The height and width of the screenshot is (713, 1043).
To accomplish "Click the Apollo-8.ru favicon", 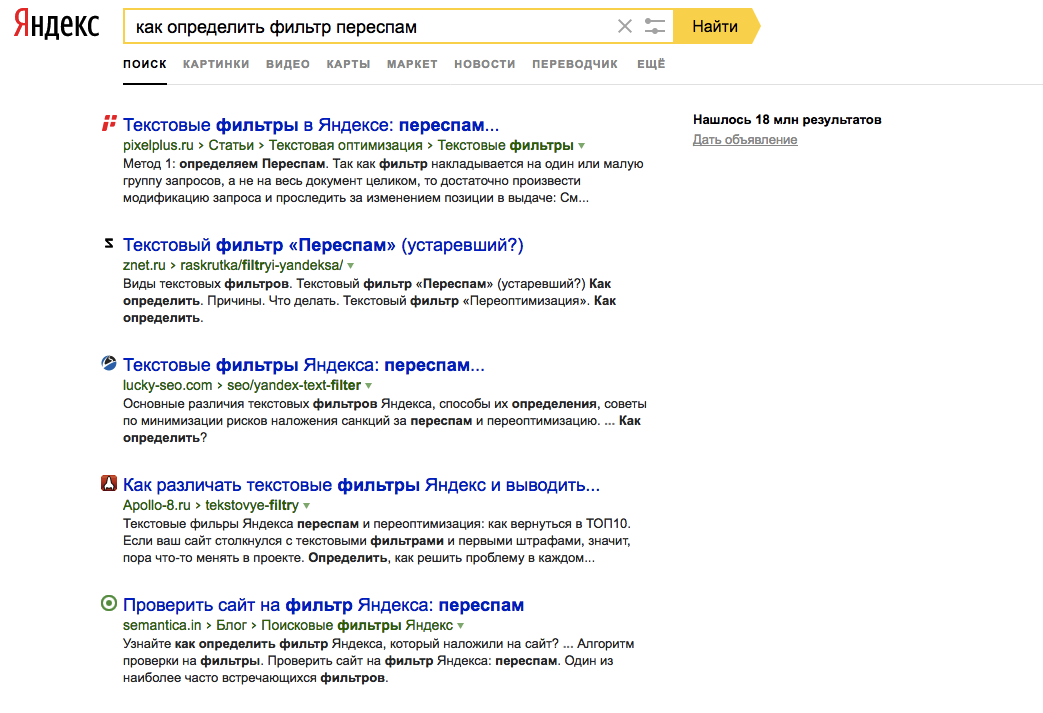I will tap(109, 484).
